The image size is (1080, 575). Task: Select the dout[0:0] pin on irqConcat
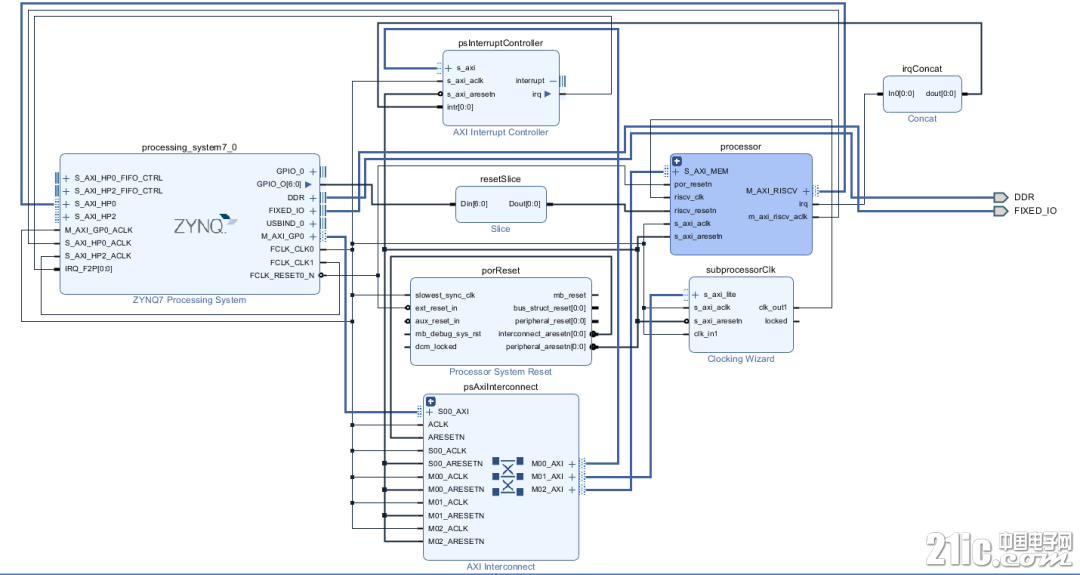(941, 94)
